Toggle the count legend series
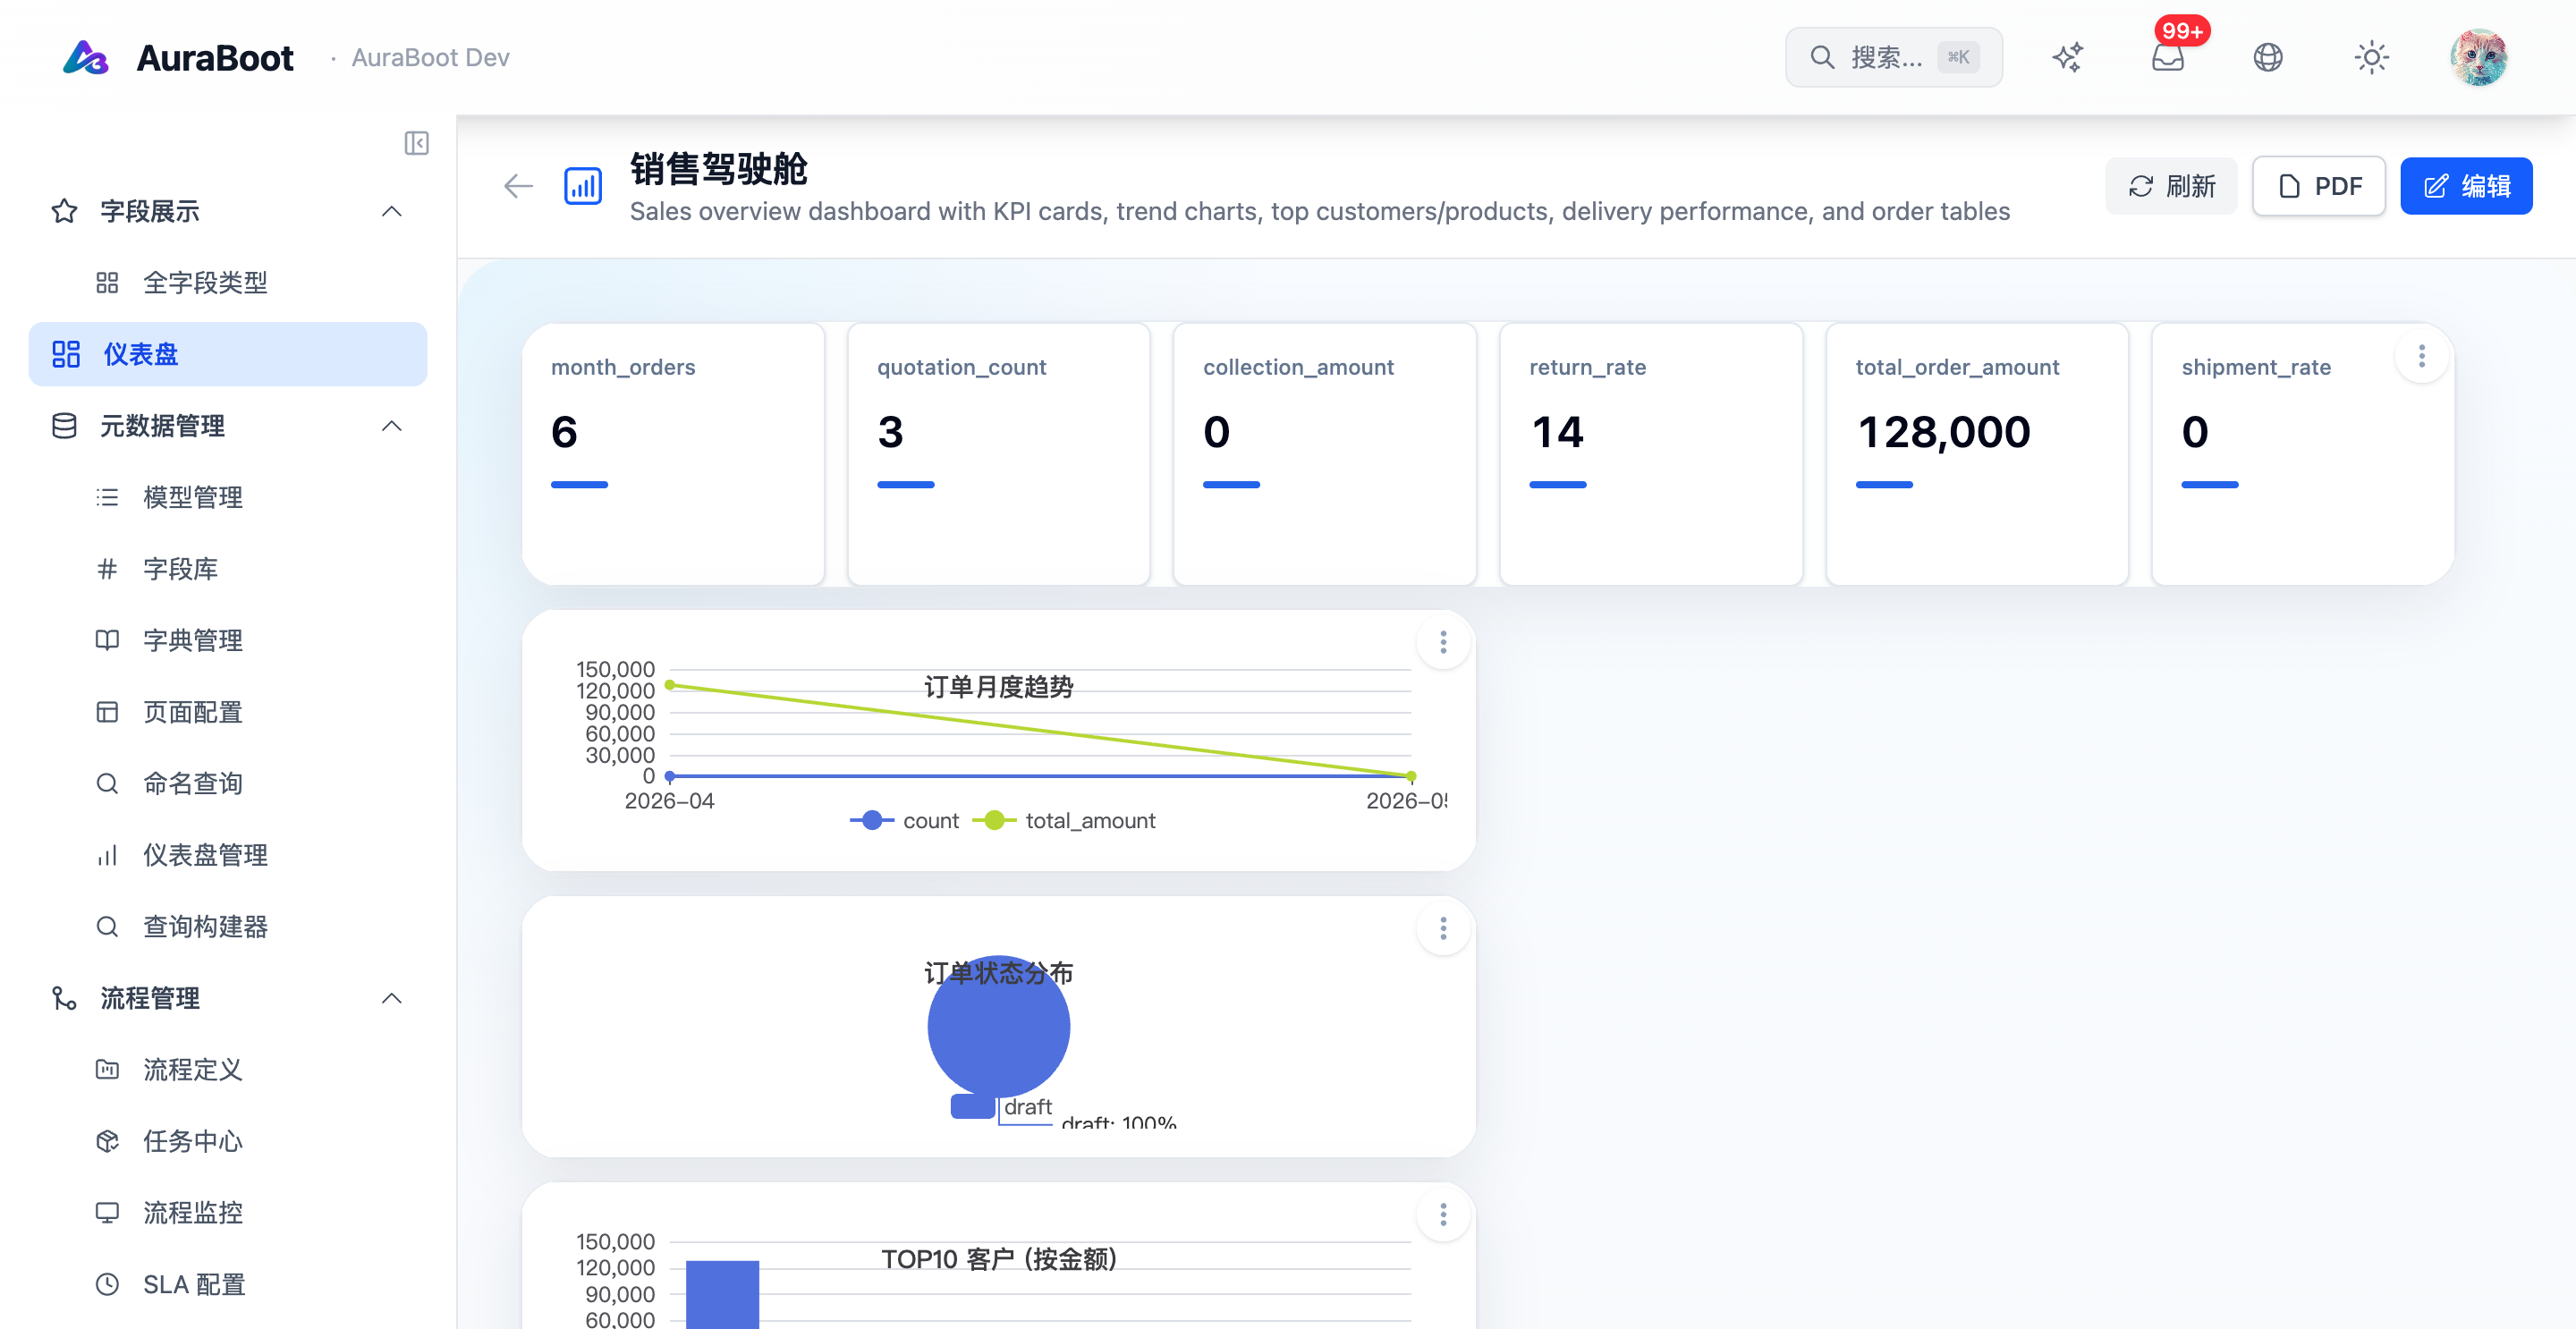 click(x=904, y=821)
